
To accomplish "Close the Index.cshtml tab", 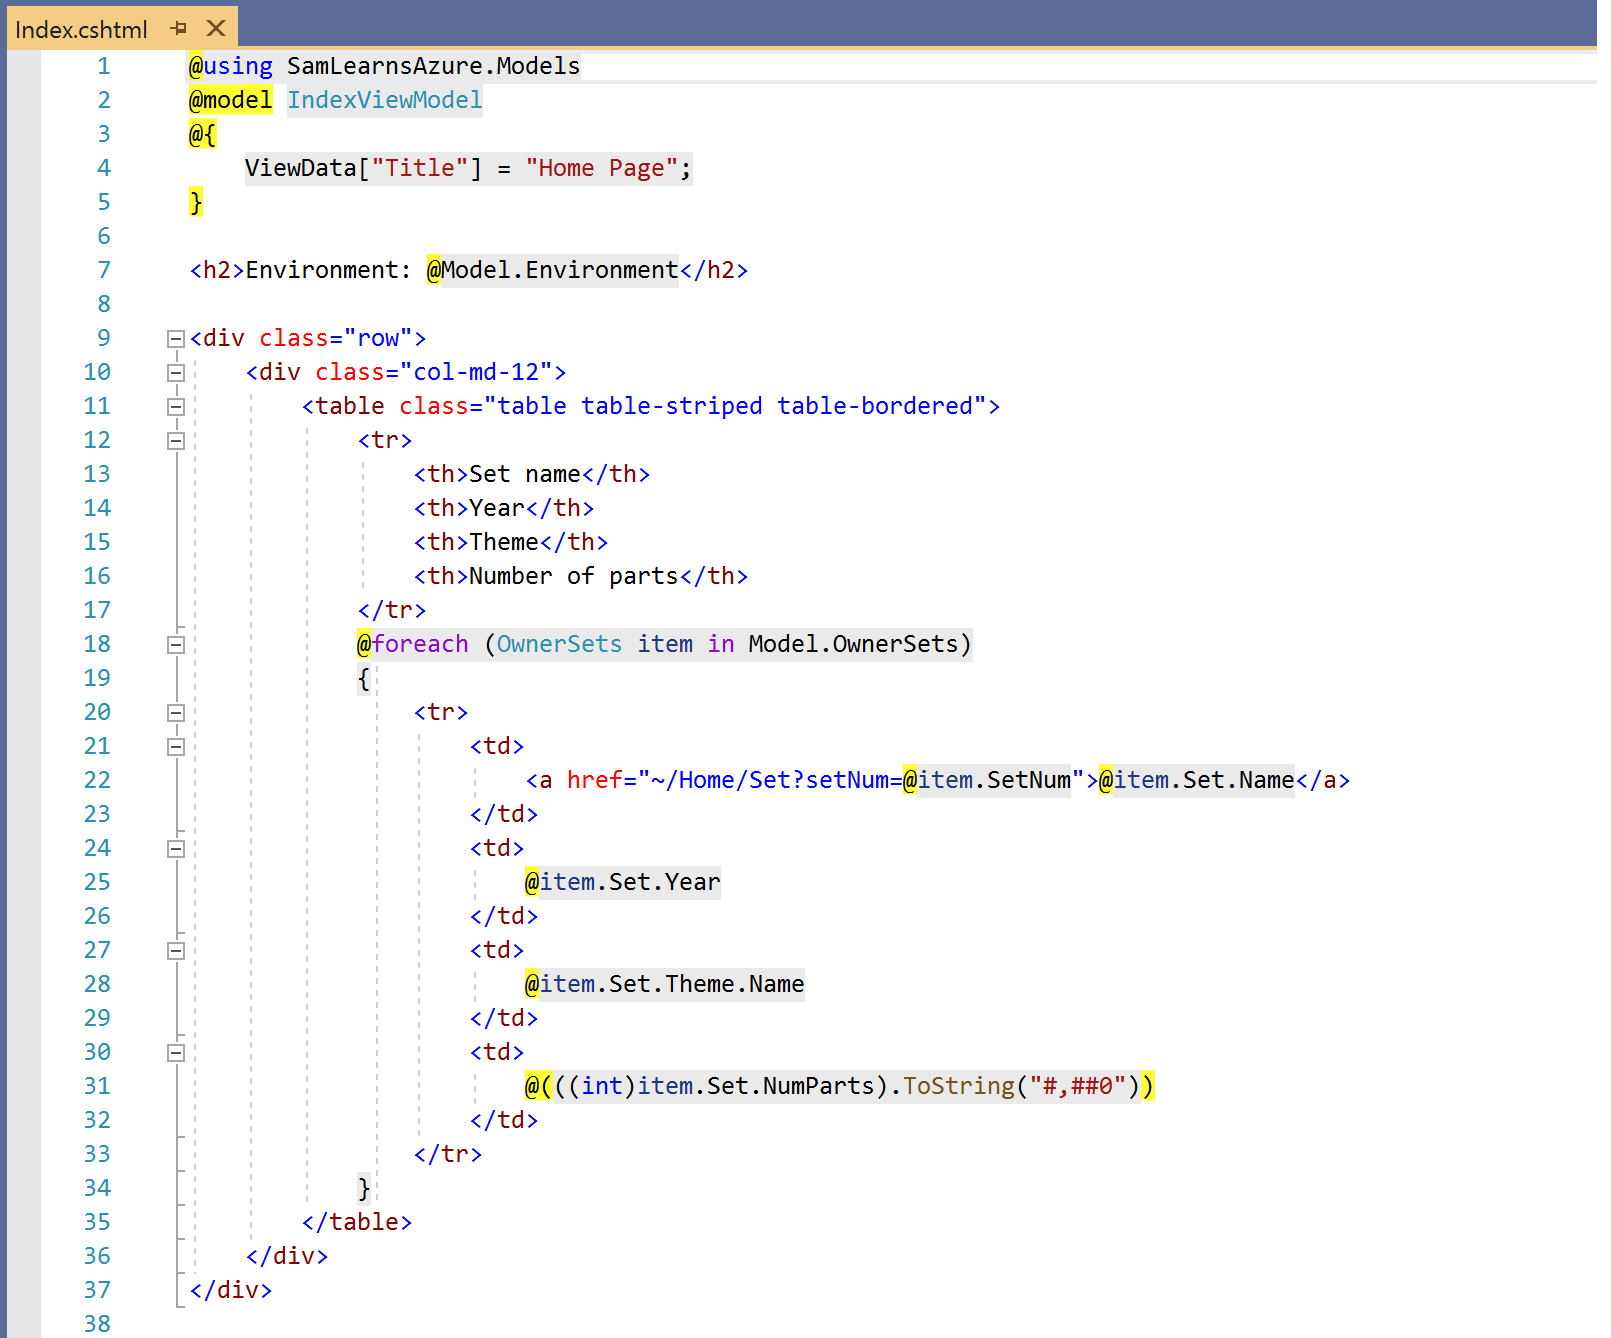I will [x=216, y=28].
